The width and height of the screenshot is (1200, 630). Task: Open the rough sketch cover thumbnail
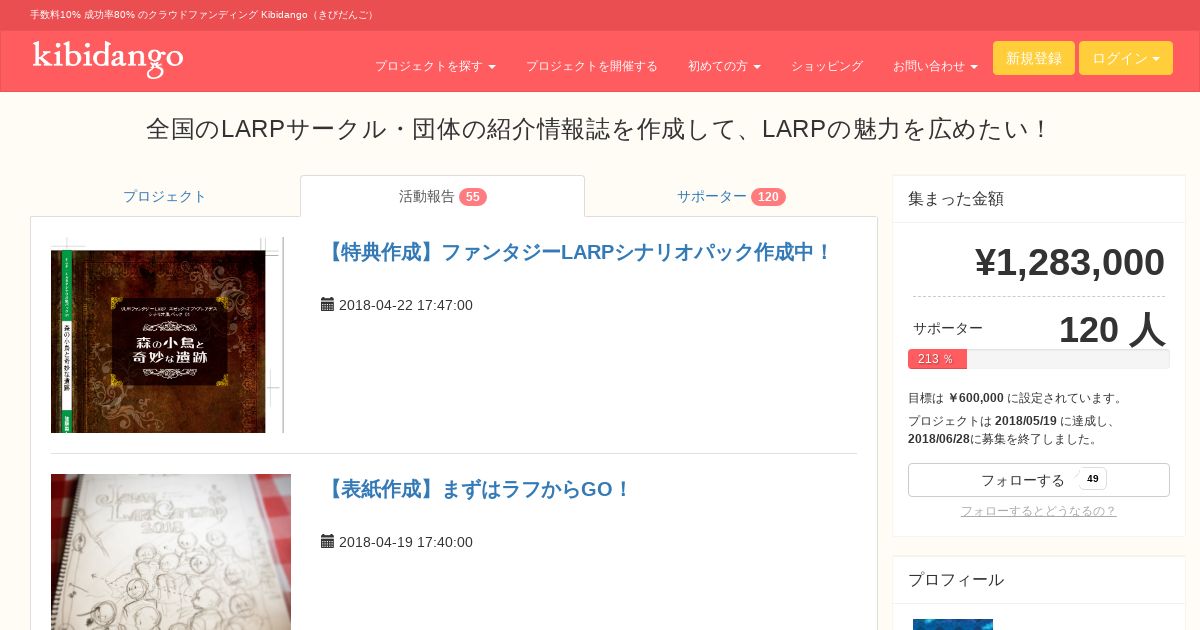[171, 552]
